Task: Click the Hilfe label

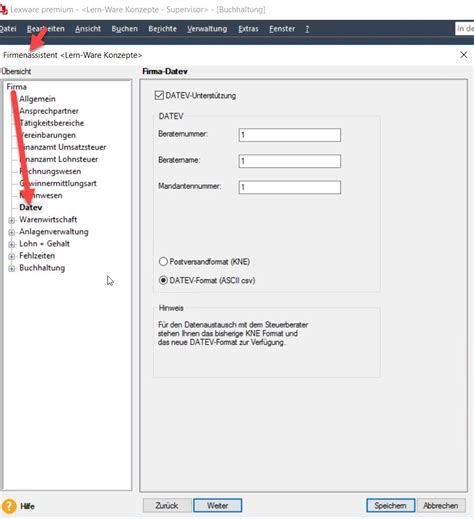Action: coord(27,506)
